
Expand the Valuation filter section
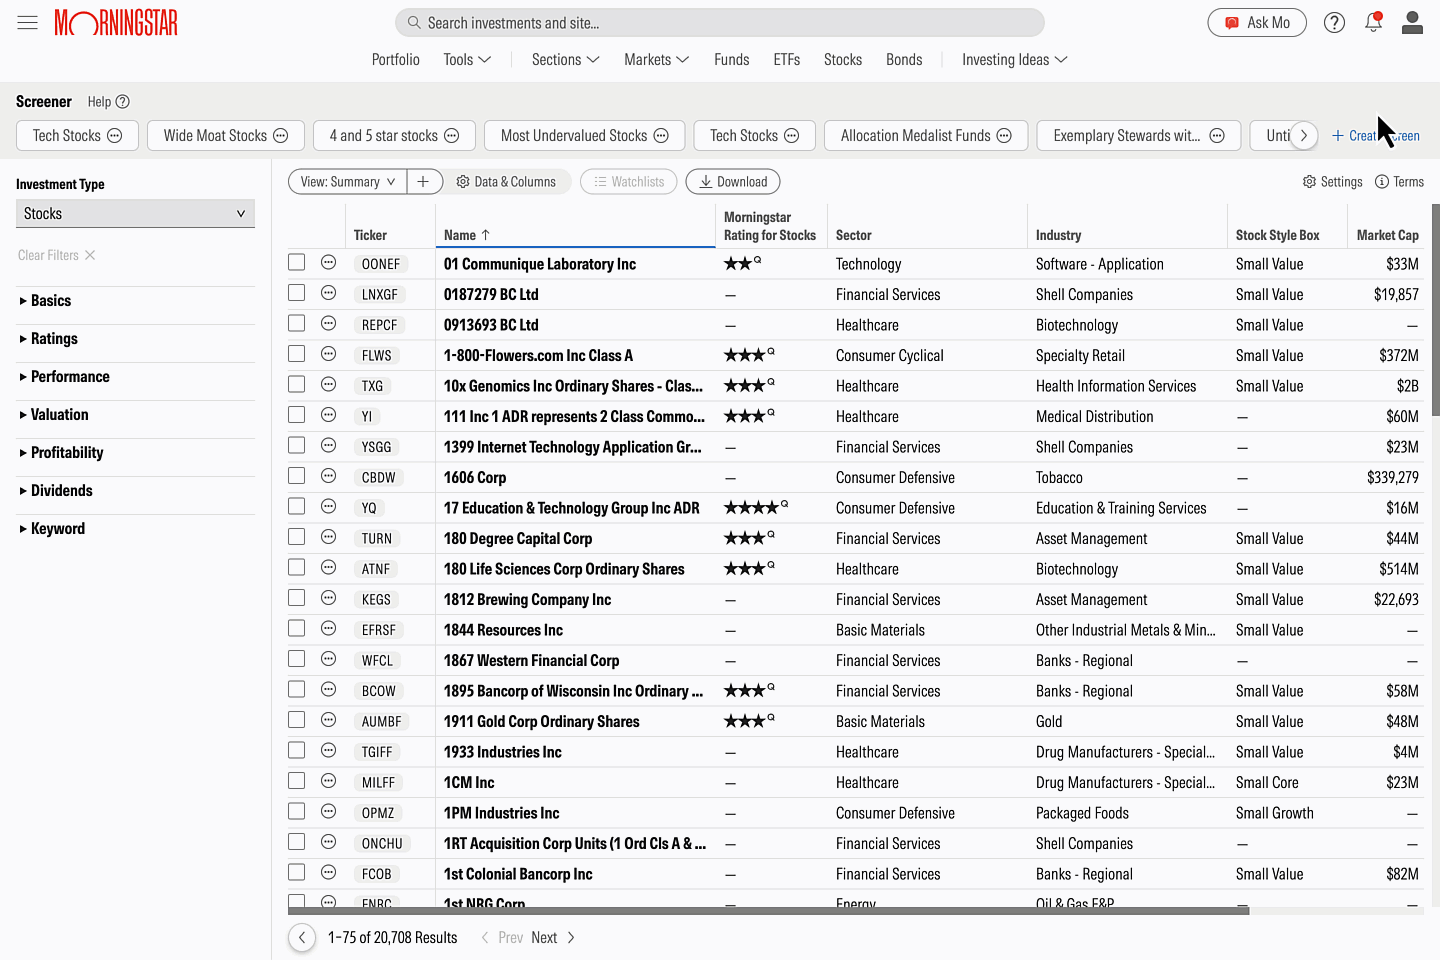pos(54,415)
